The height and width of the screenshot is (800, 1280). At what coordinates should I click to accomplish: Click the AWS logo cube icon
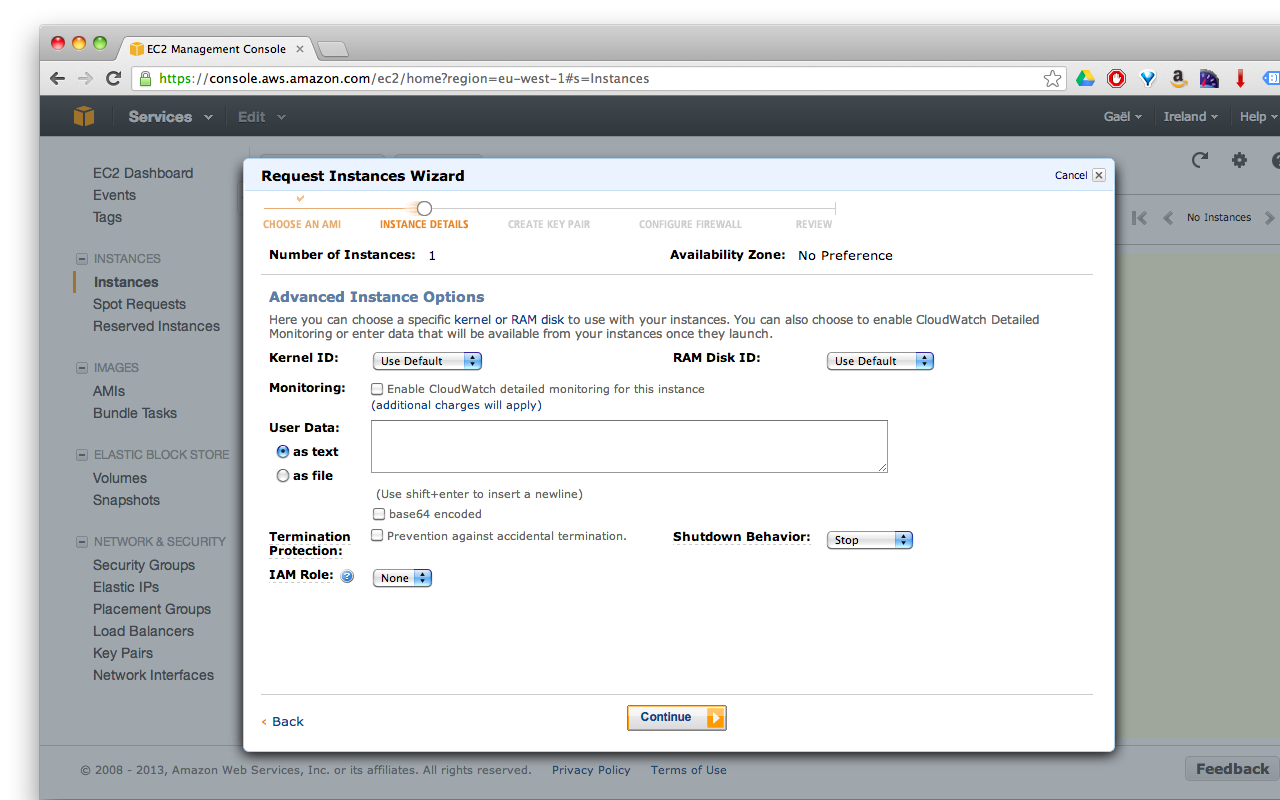[84, 116]
